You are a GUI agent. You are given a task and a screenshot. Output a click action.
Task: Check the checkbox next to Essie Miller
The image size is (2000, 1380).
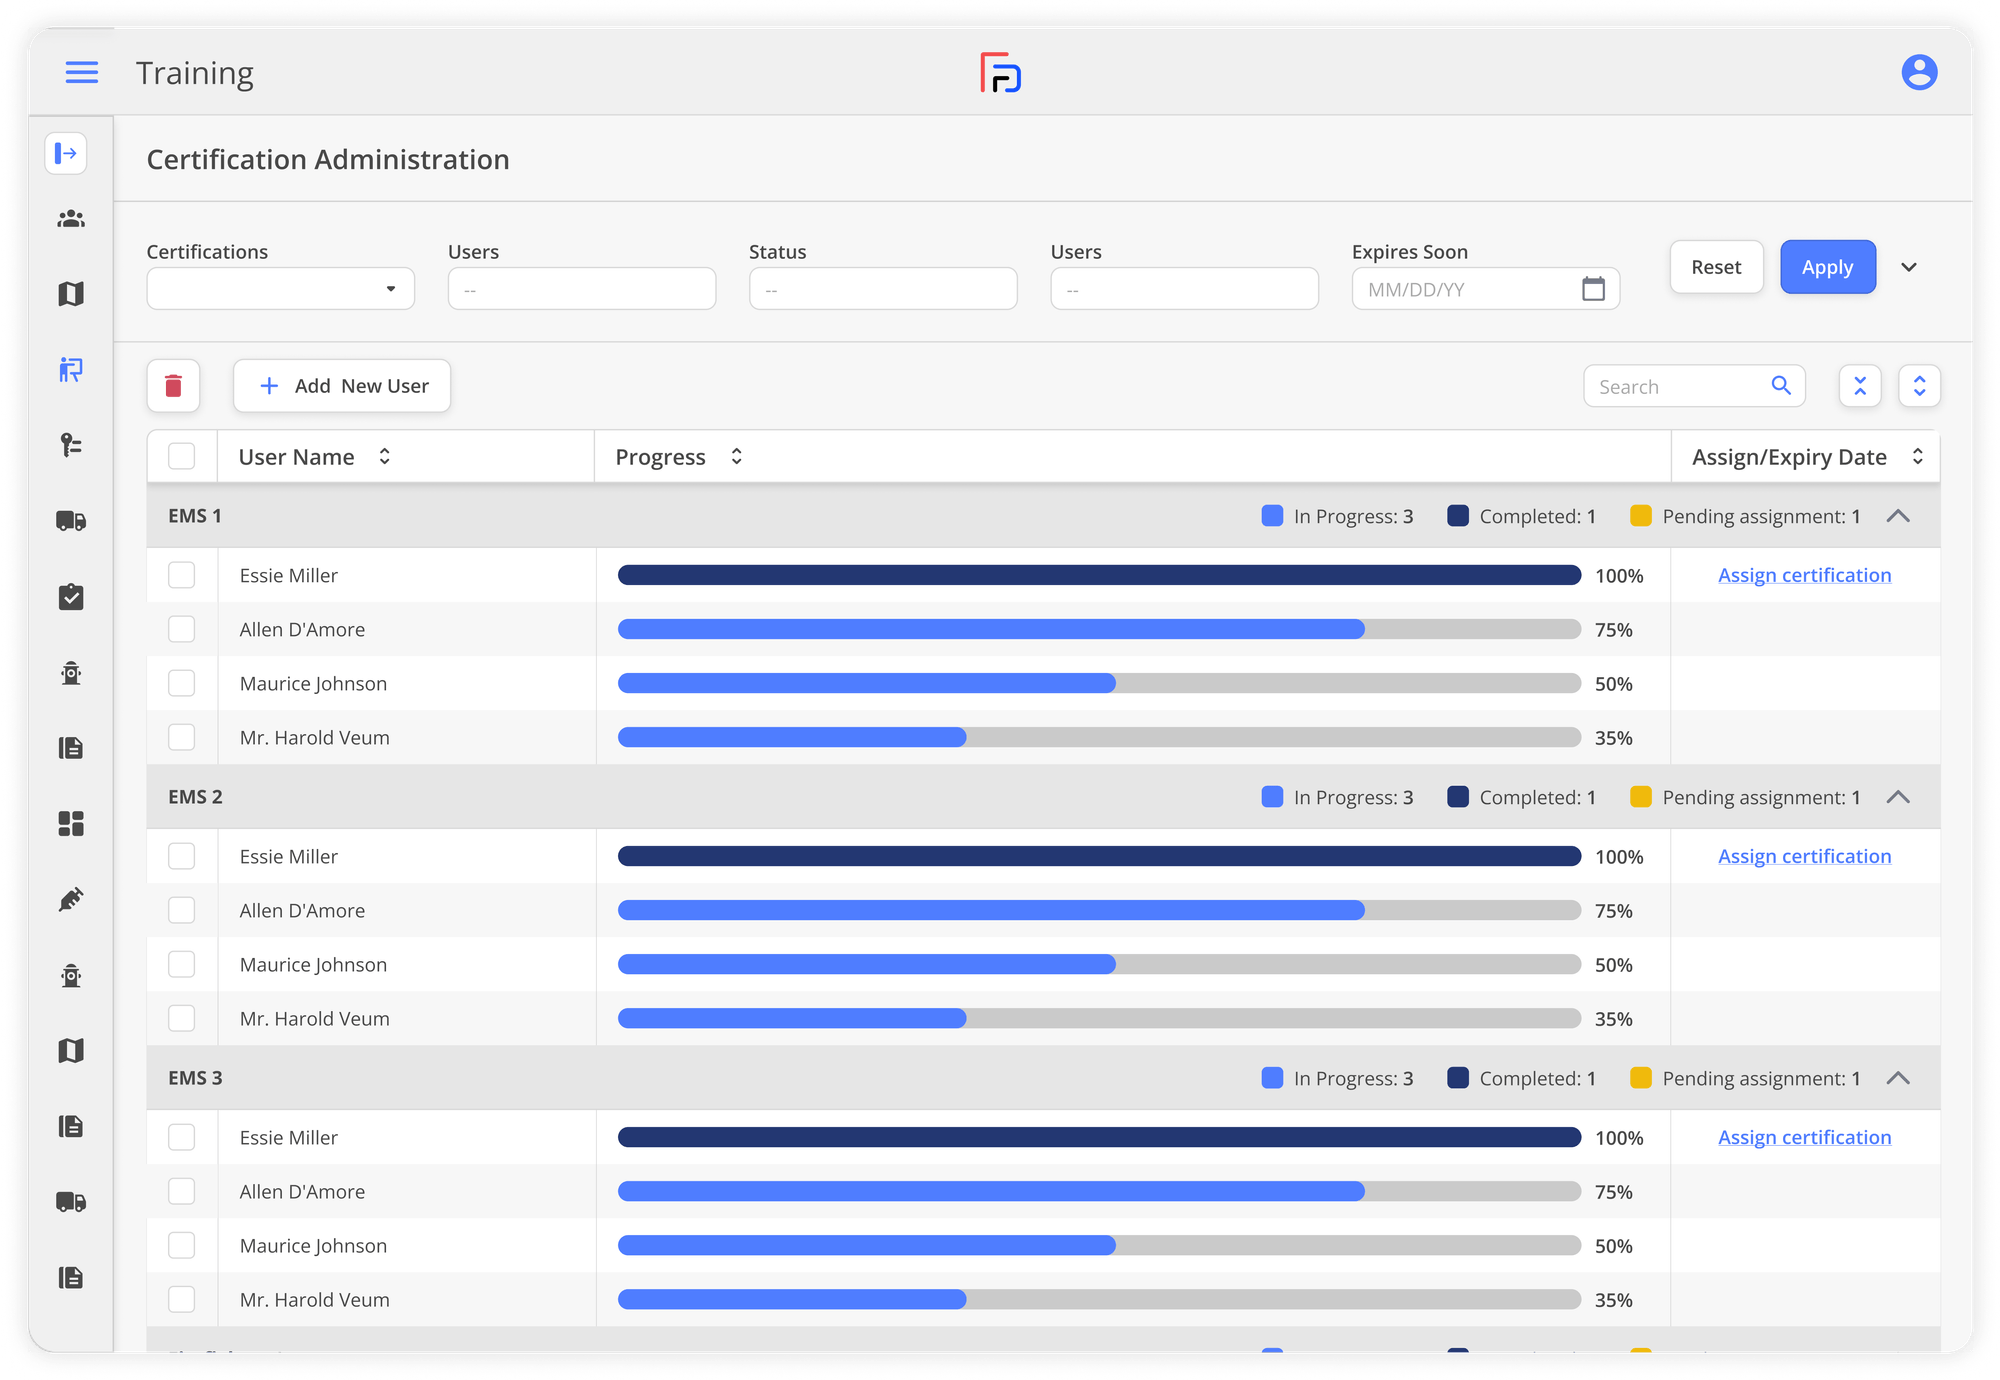(x=182, y=575)
